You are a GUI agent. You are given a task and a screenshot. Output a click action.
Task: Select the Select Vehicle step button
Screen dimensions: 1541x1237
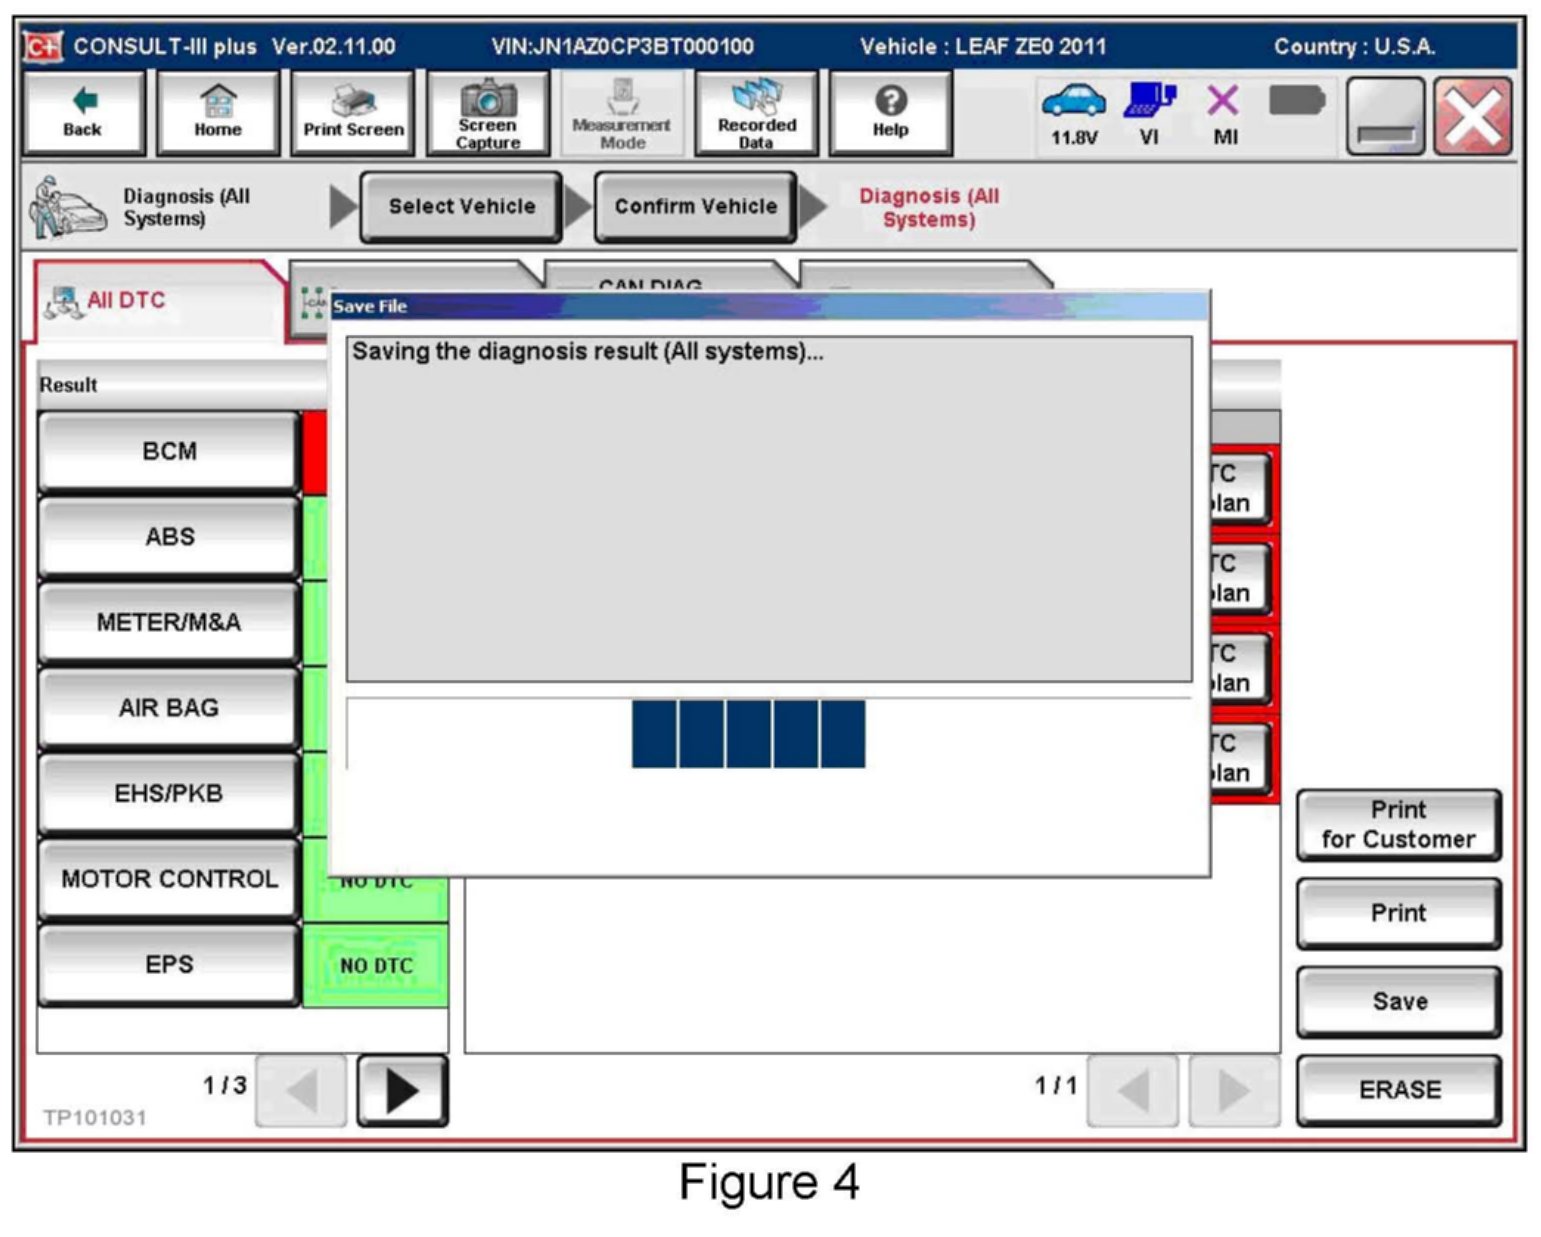pos(461,206)
